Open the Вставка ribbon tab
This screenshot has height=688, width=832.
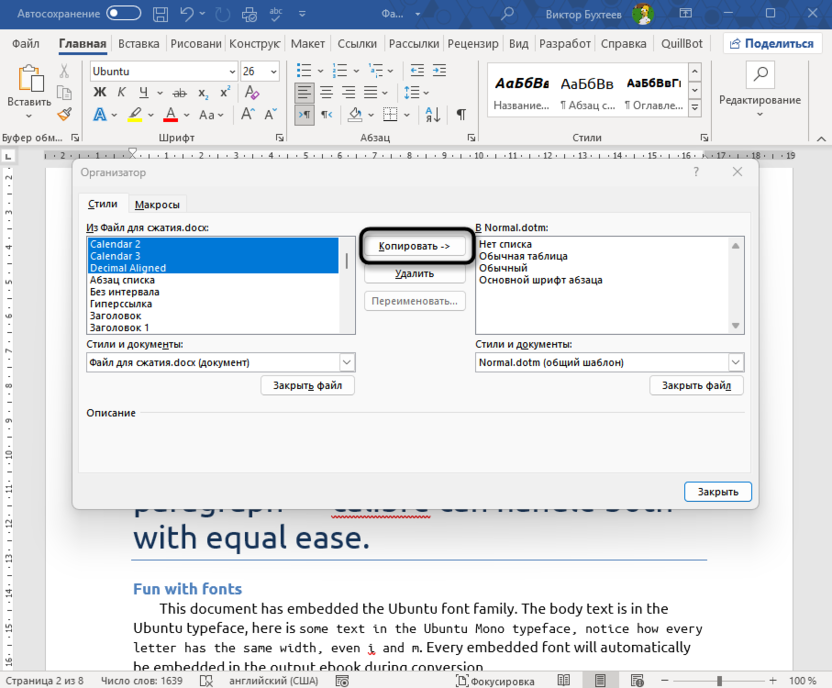(x=138, y=44)
